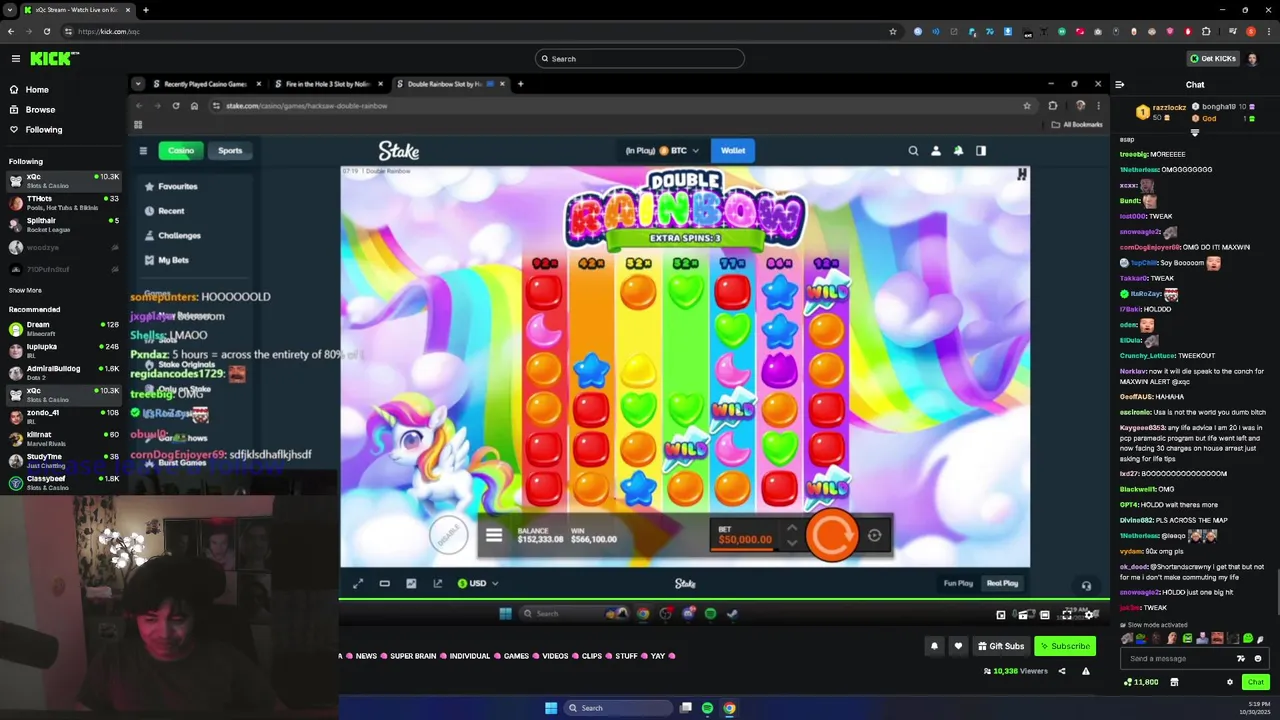Screen dimensions: 1280x720
Task: Click the Get KICKs button
Action: [1212, 59]
